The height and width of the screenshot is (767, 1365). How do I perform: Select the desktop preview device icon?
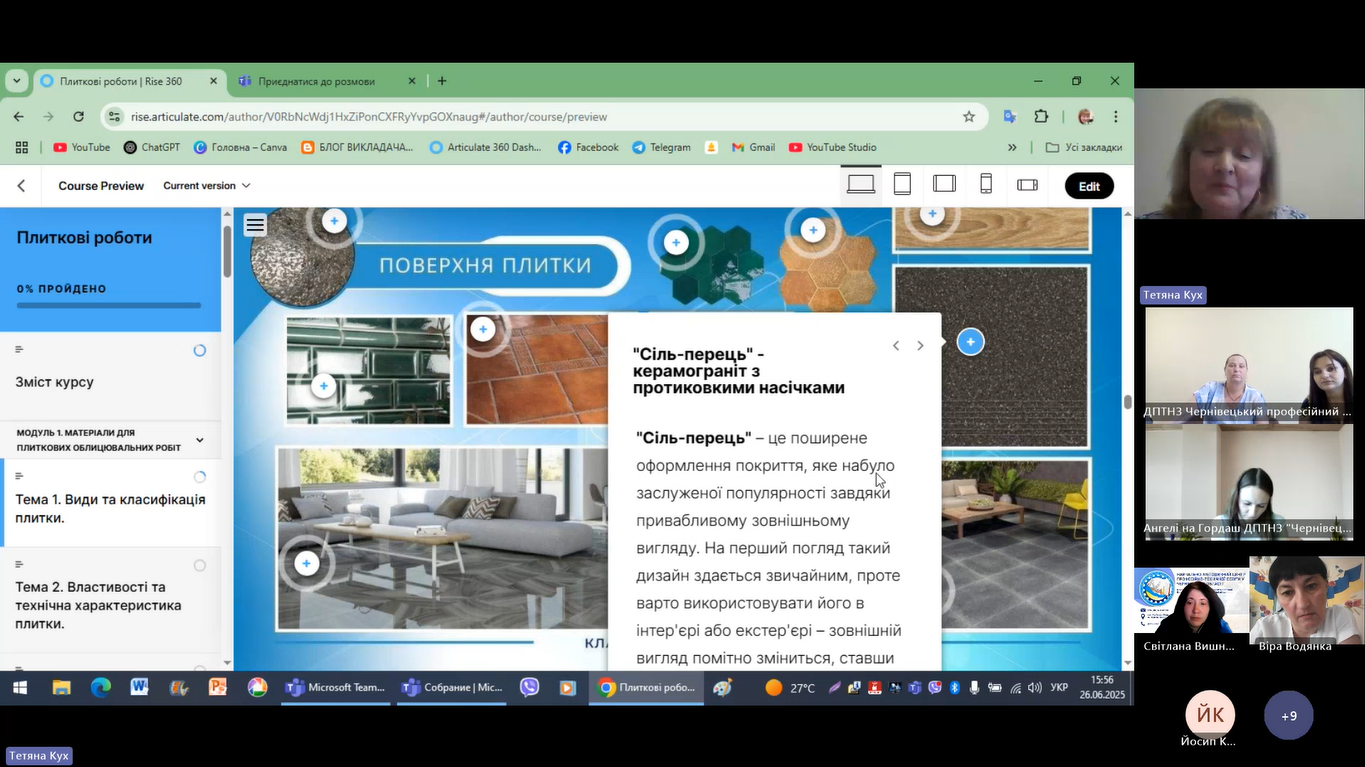coord(860,185)
